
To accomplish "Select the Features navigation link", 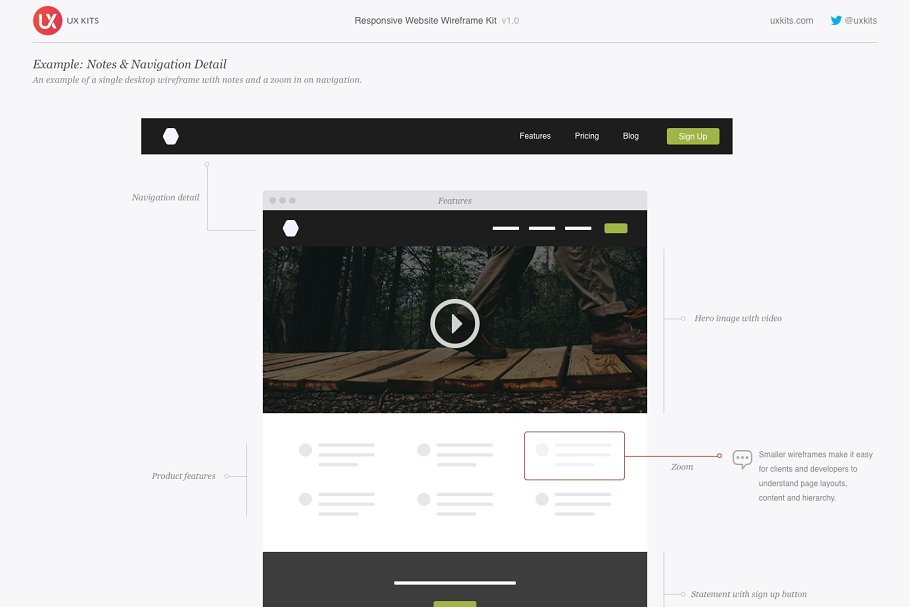I will [x=534, y=135].
